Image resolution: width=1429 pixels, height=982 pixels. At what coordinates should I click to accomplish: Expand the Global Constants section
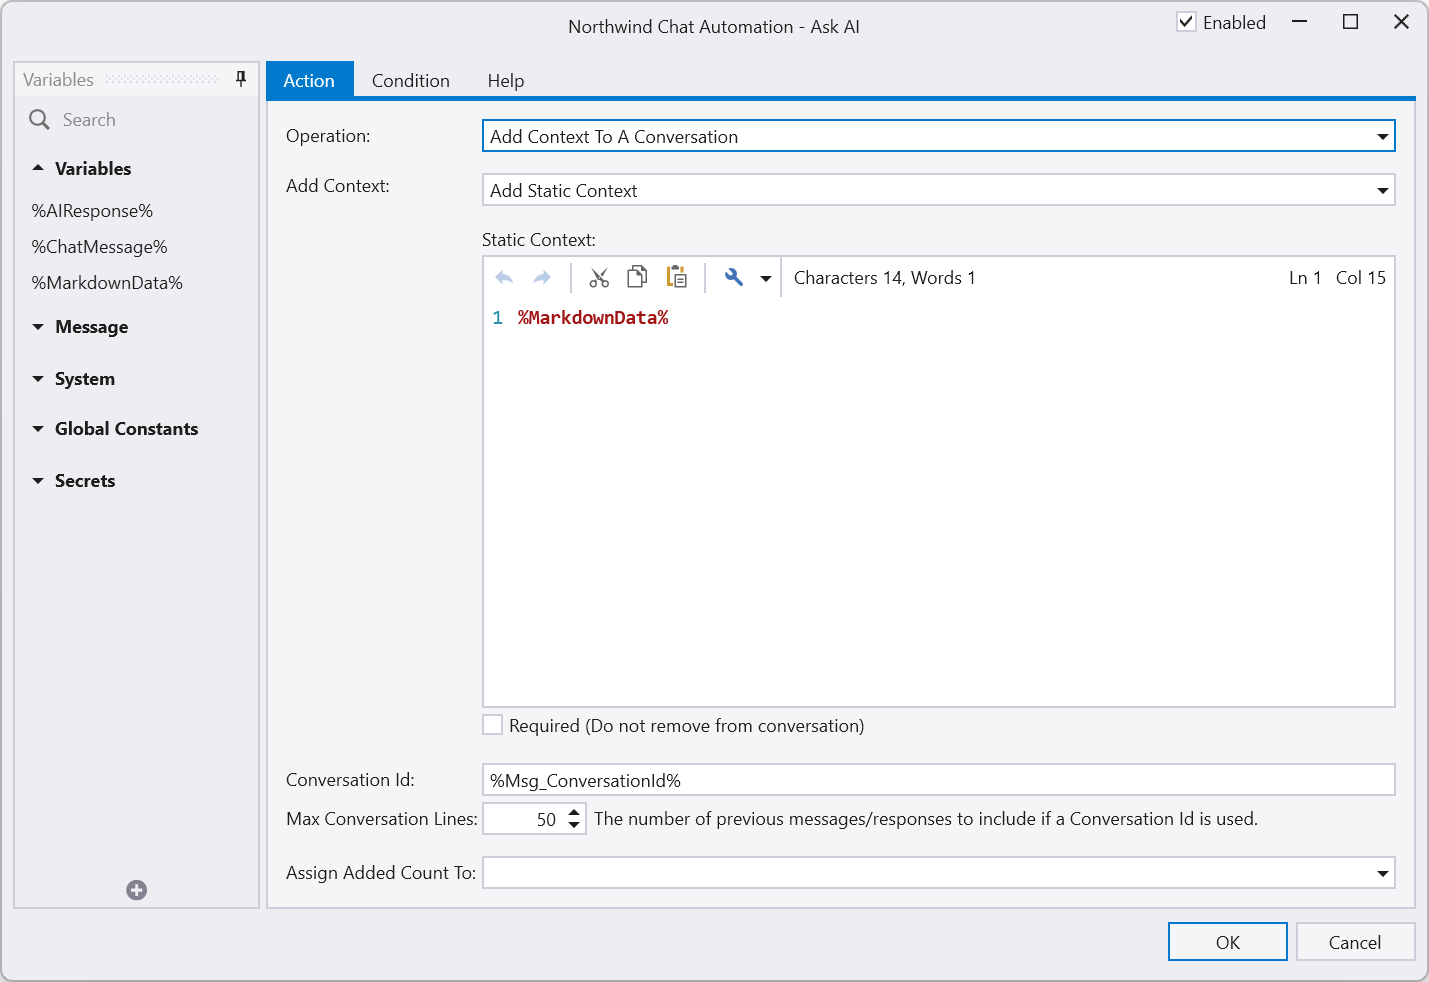coord(38,429)
